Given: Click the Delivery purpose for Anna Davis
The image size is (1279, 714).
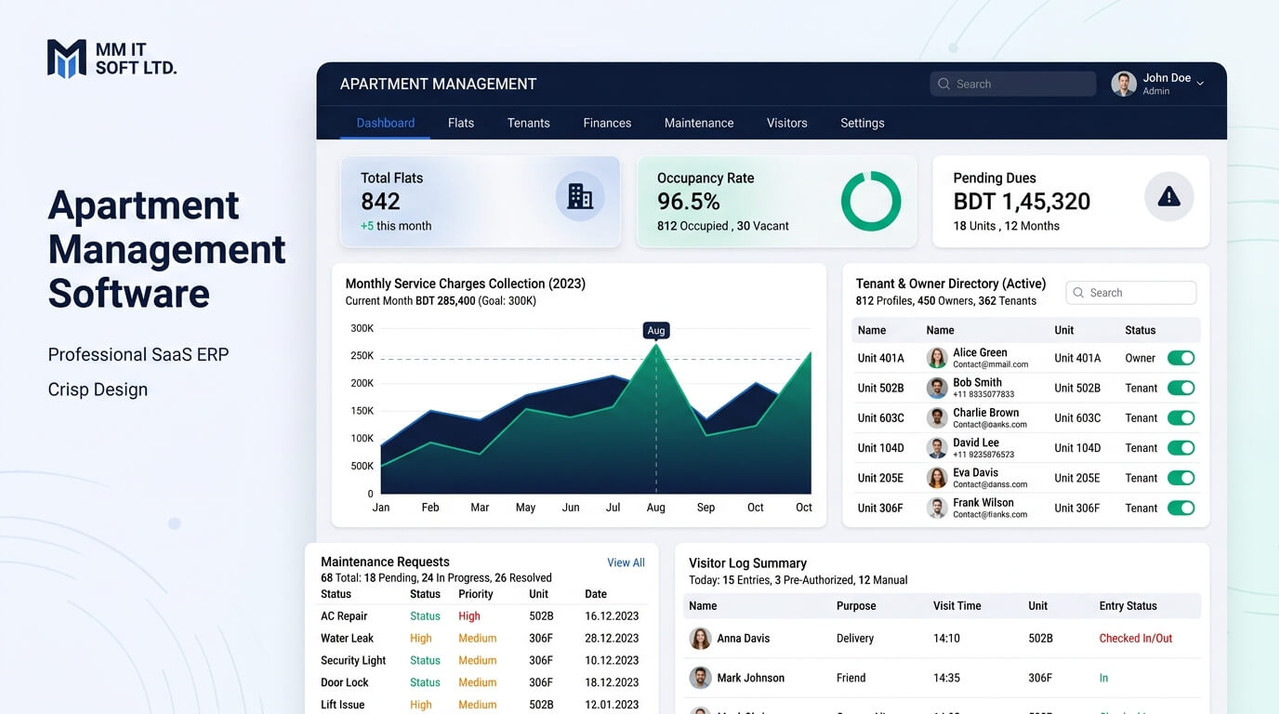Looking at the screenshot, I should [x=855, y=638].
